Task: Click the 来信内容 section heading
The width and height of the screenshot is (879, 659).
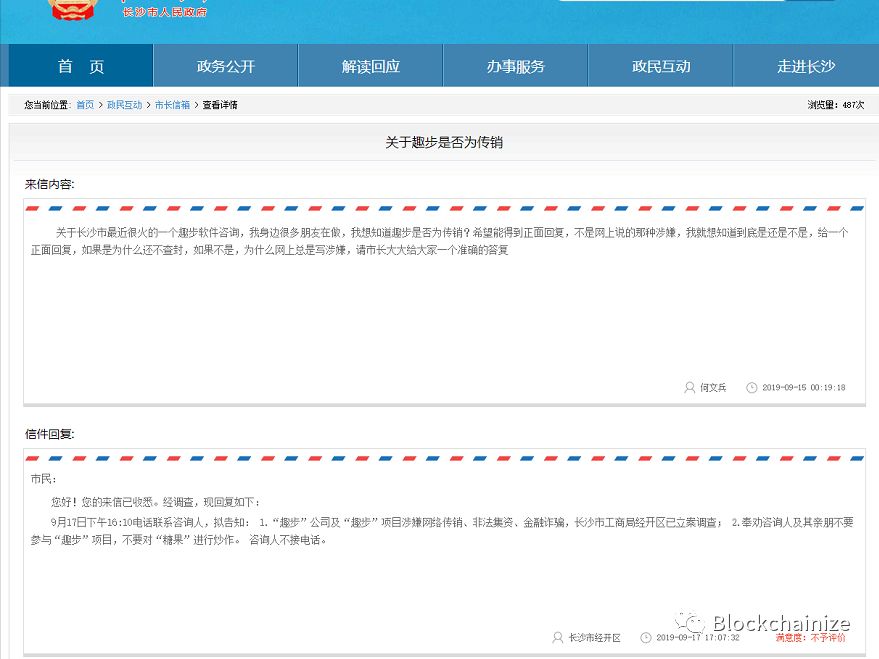Action: click(49, 184)
